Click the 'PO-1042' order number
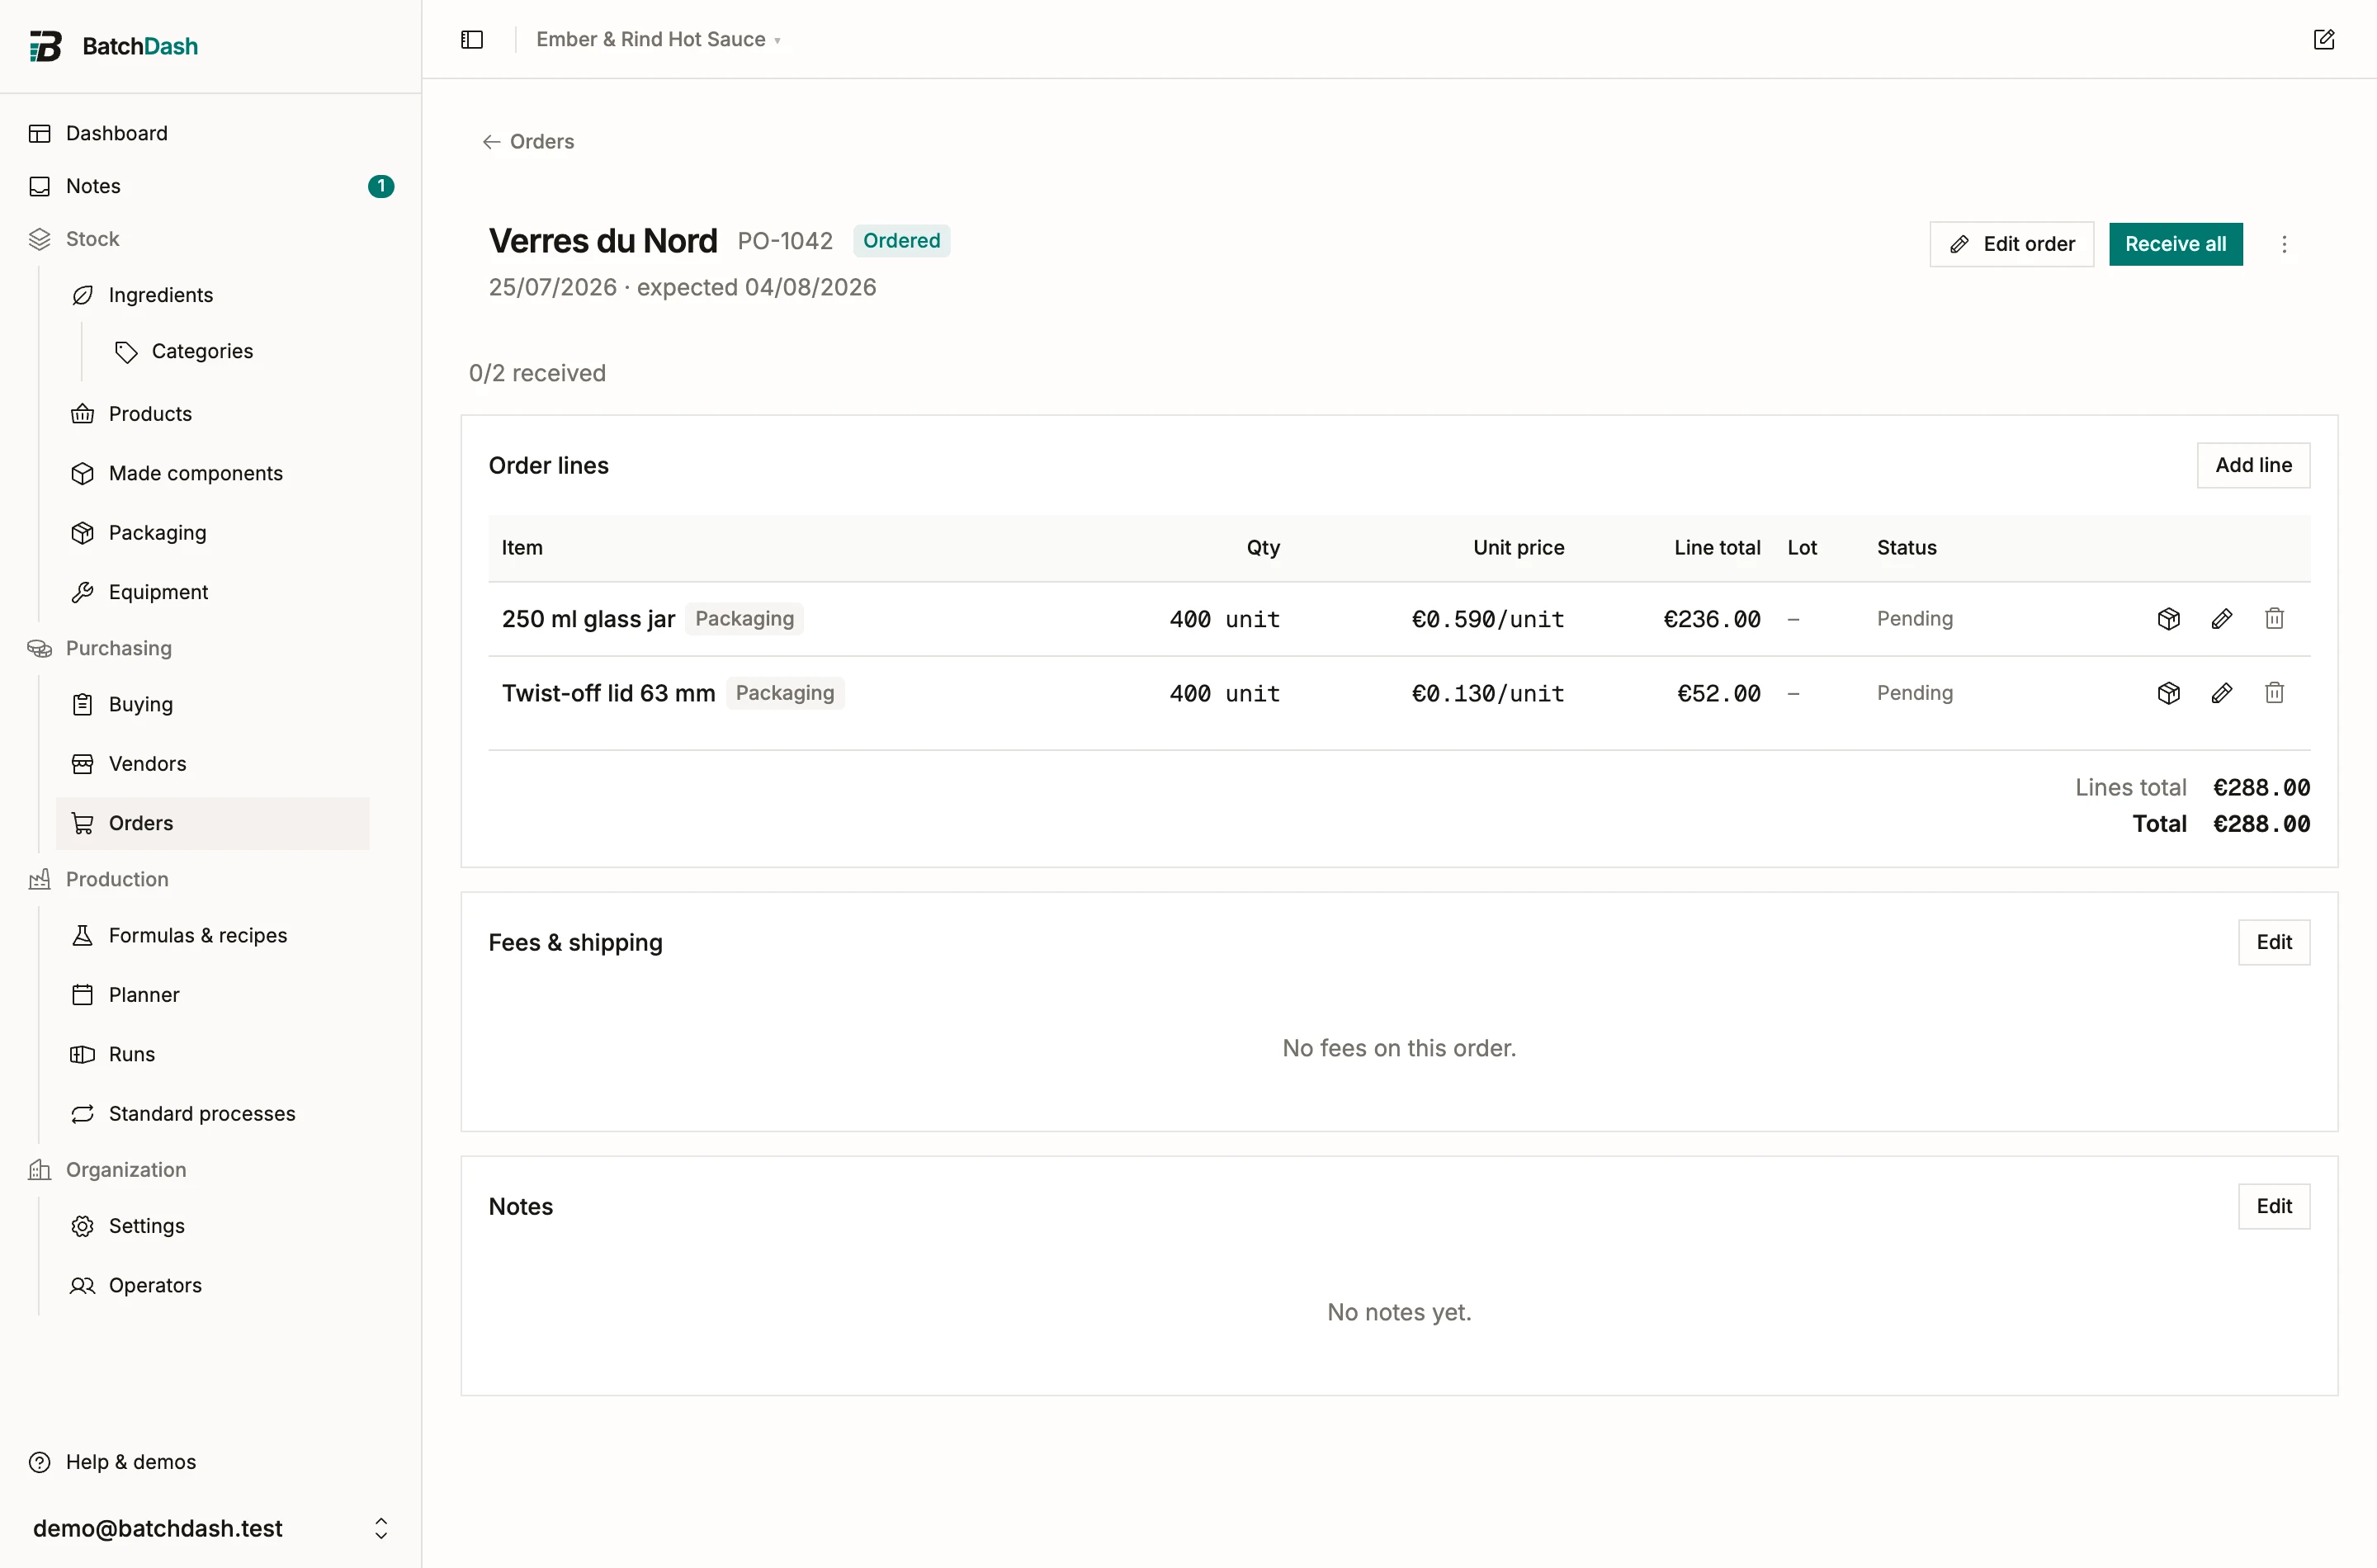The image size is (2377, 1568). 785,241
